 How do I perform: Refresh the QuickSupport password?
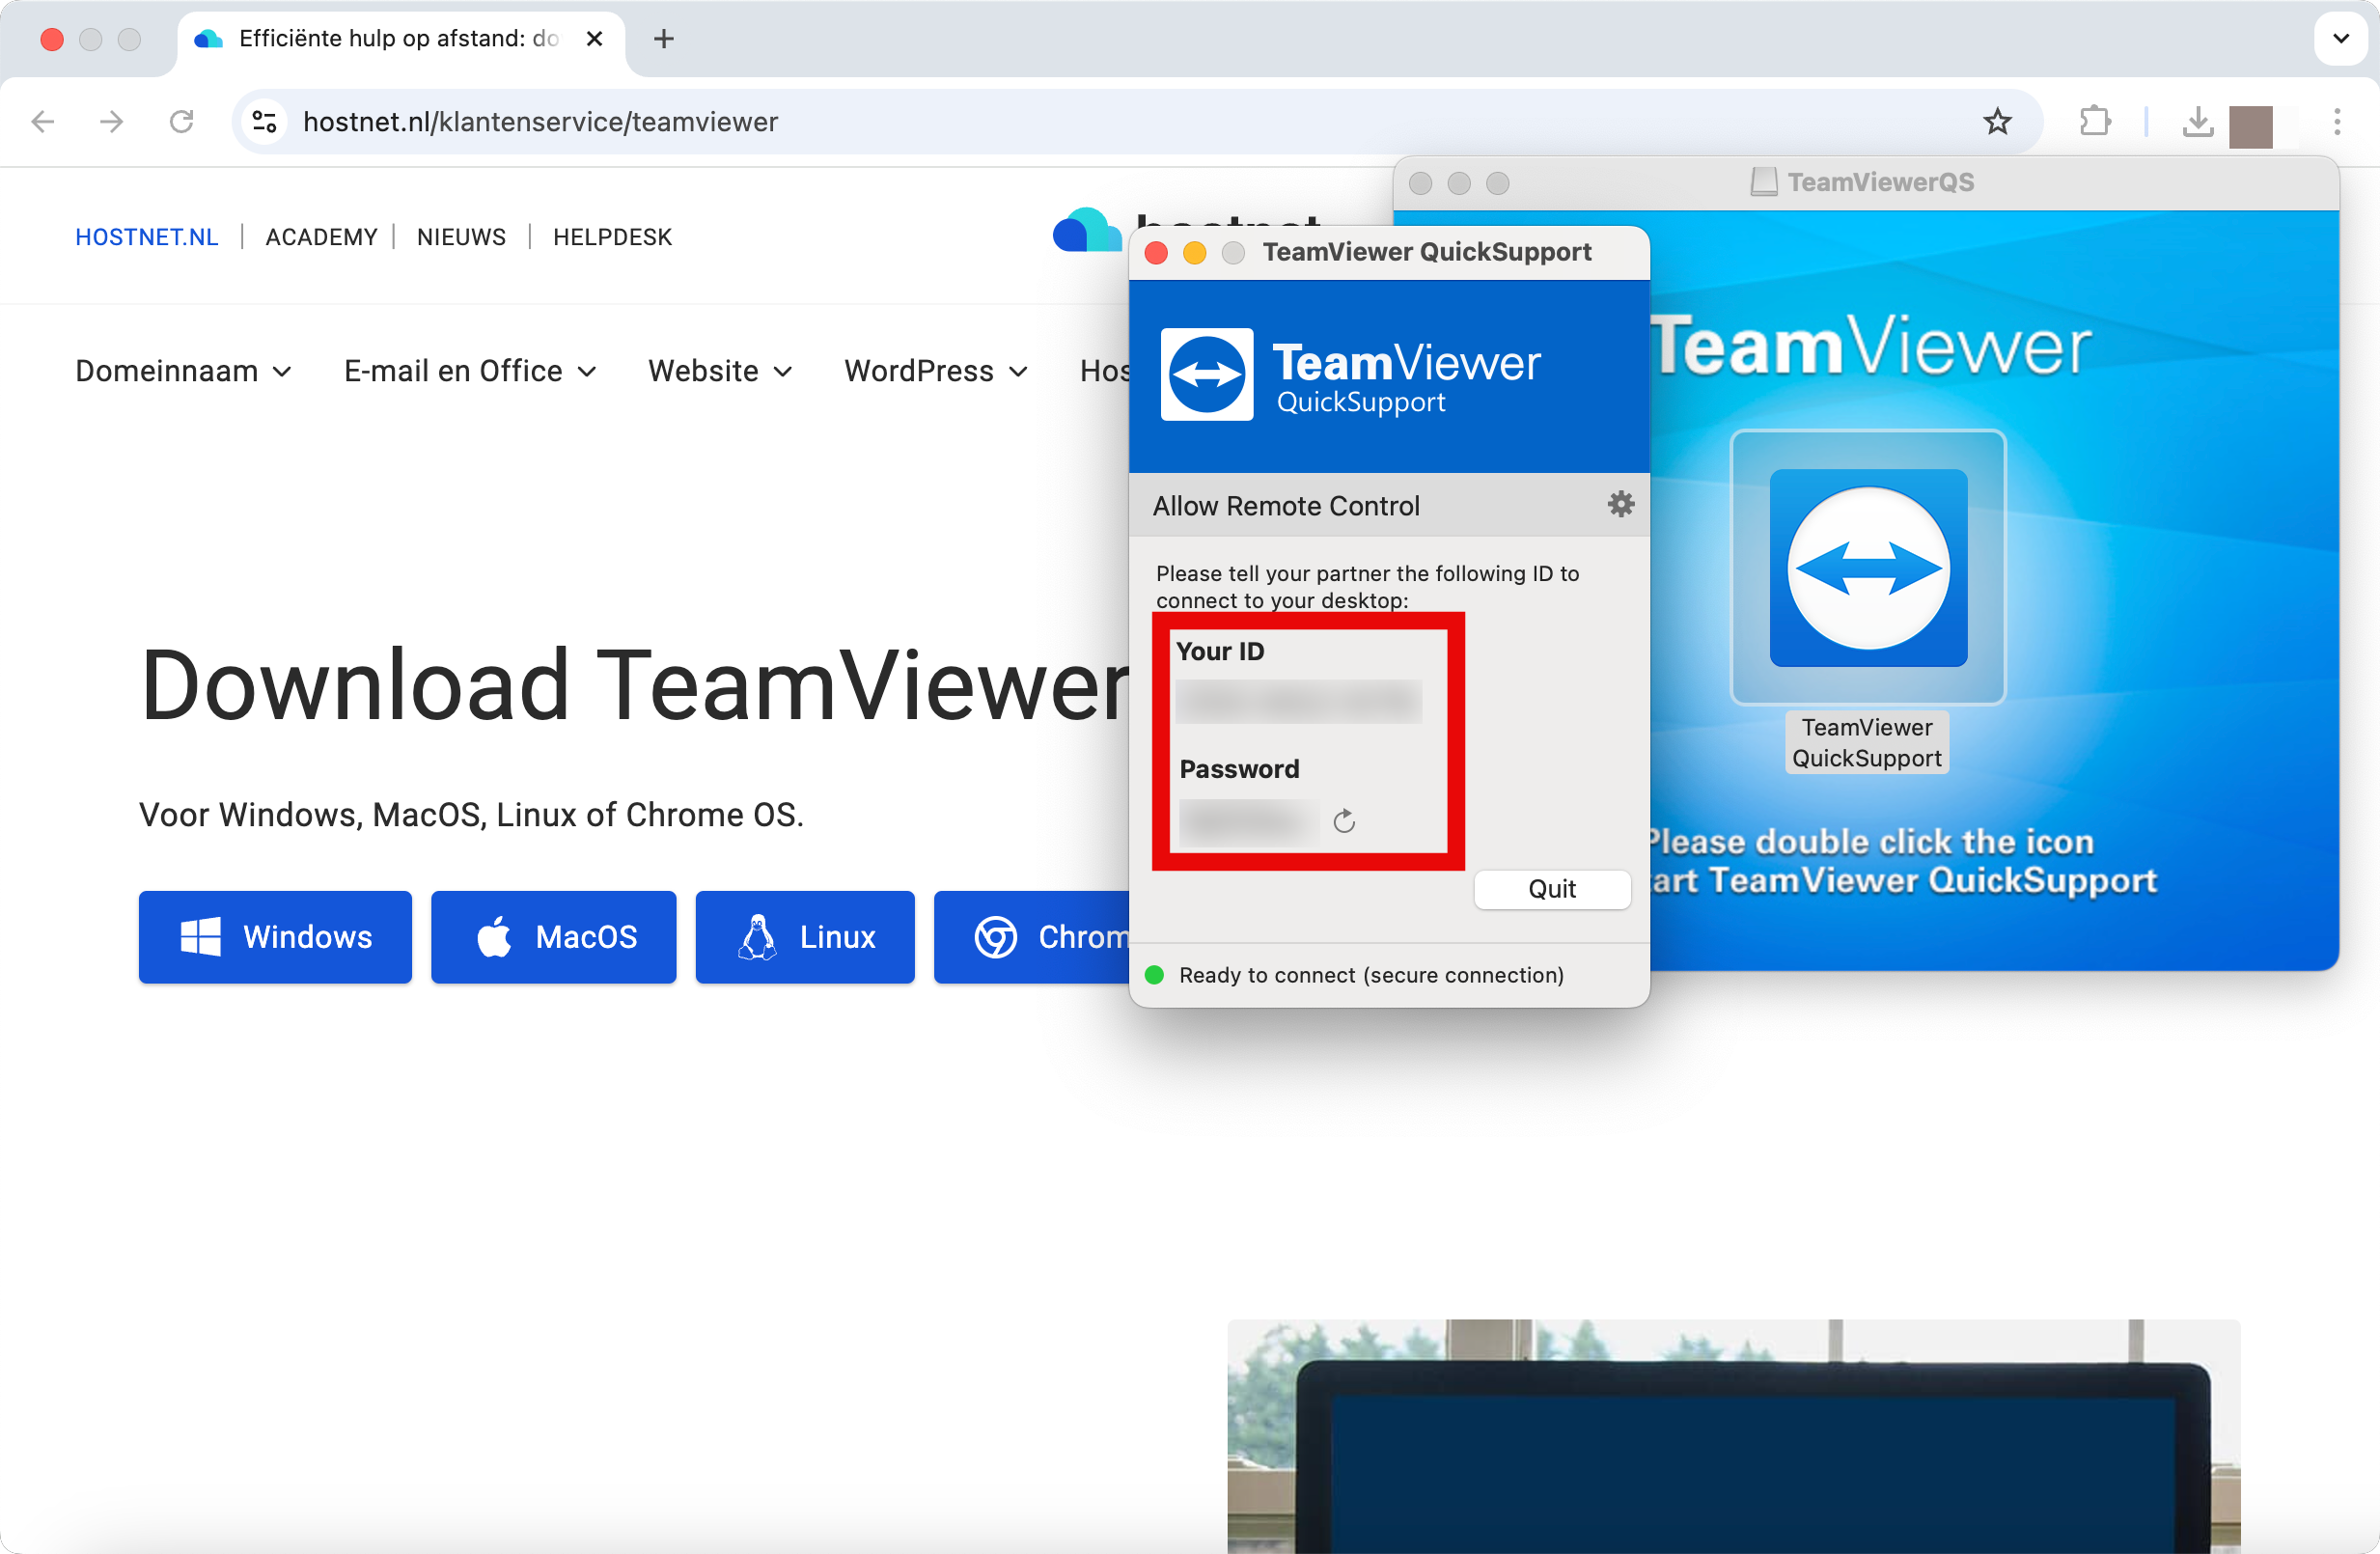click(x=1344, y=821)
